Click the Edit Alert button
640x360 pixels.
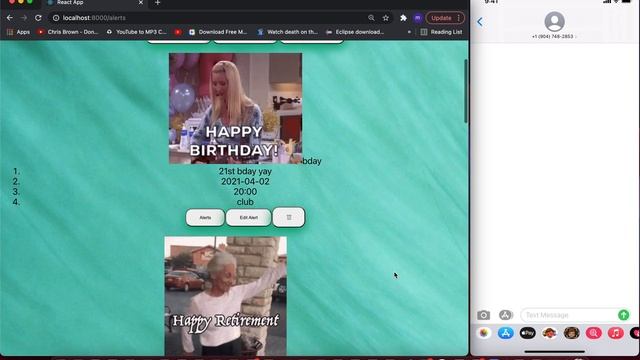249,218
